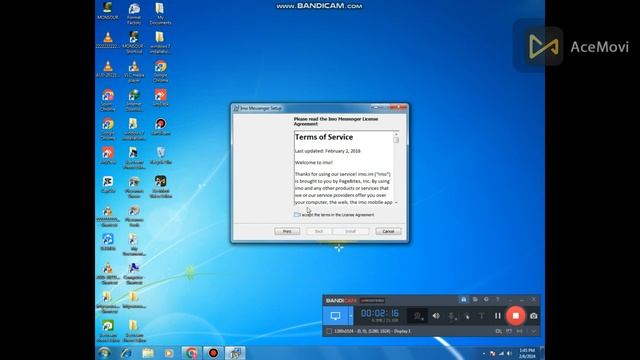The height and width of the screenshot is (360, 640).
Task: Click Bandicam's text overlay icon
Action: point(482,316)
